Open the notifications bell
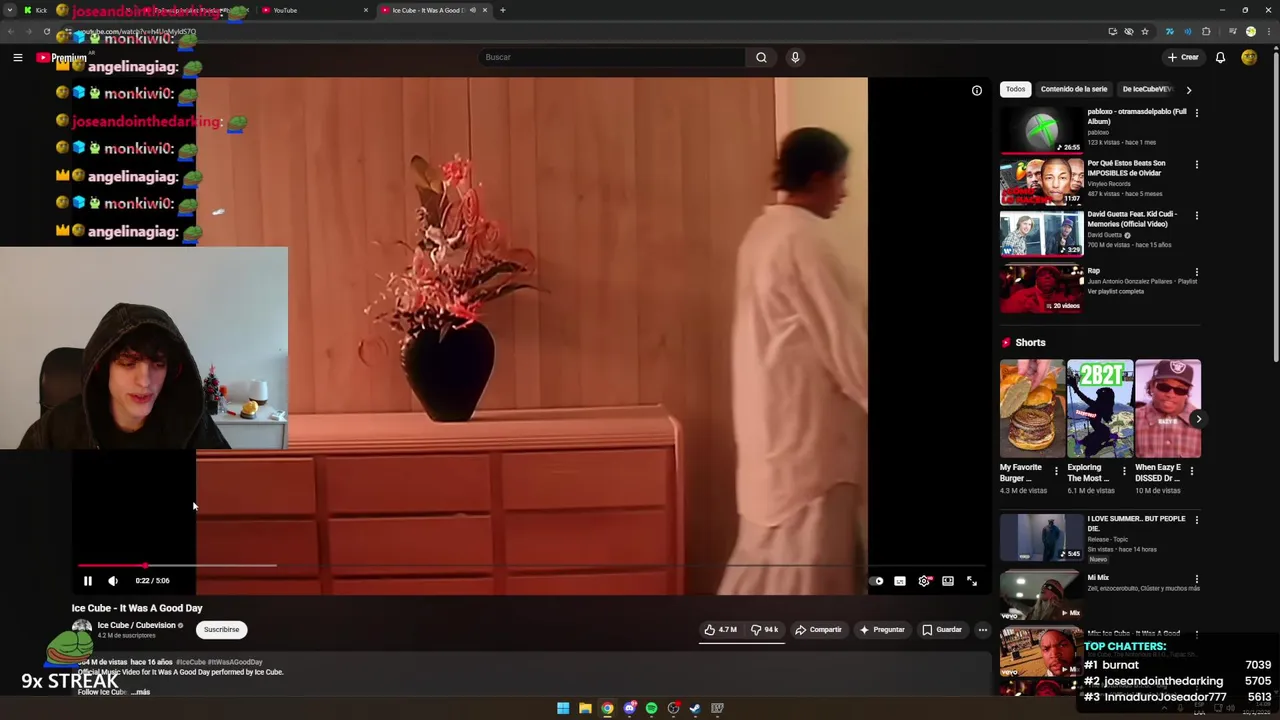 [1220, 57]
